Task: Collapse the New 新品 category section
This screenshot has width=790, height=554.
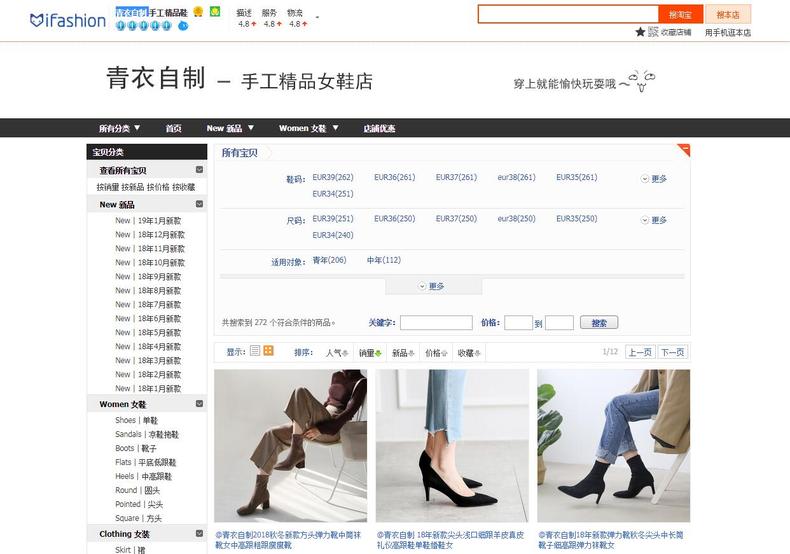Action: [x=199, y=204]
